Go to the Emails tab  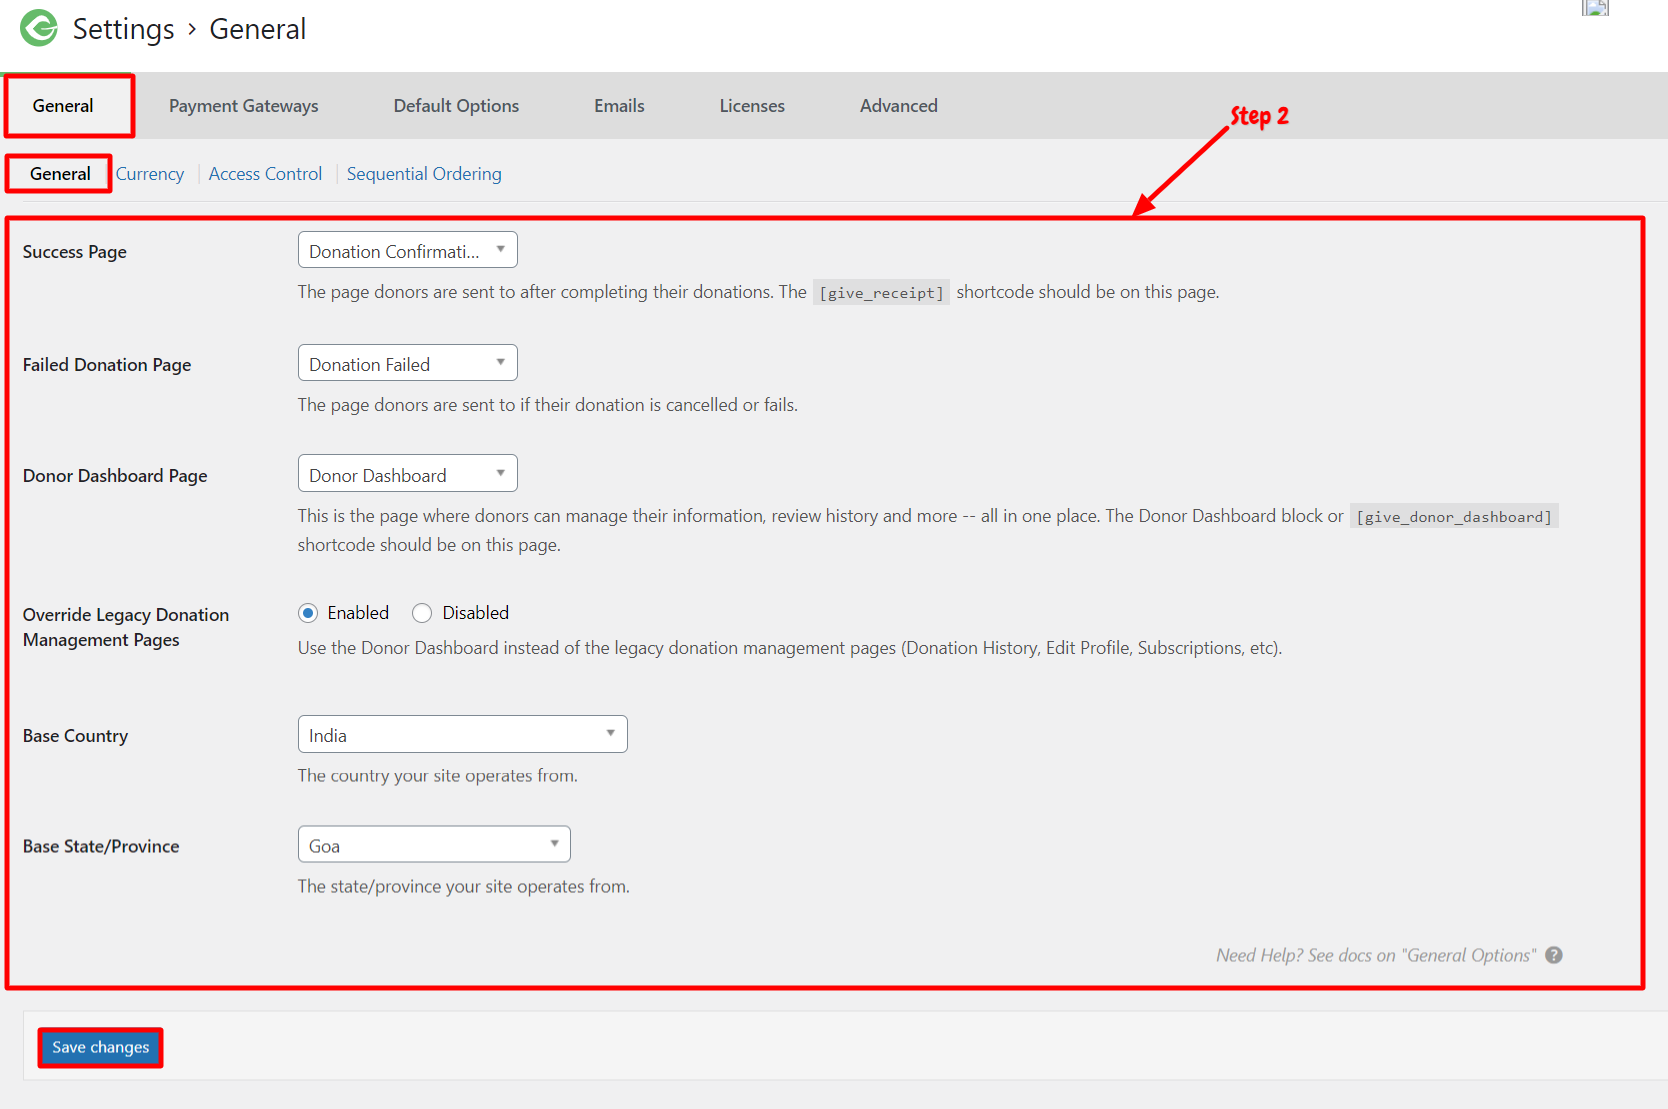pos(619,106)
